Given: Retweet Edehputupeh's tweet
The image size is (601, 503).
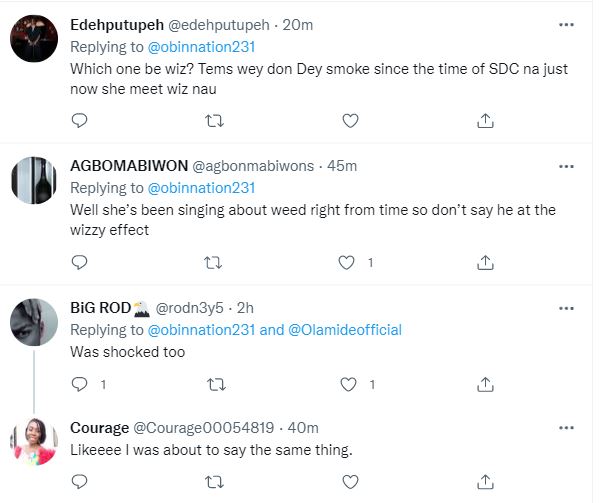Looking at the screenshot, I should click(212, 121).
